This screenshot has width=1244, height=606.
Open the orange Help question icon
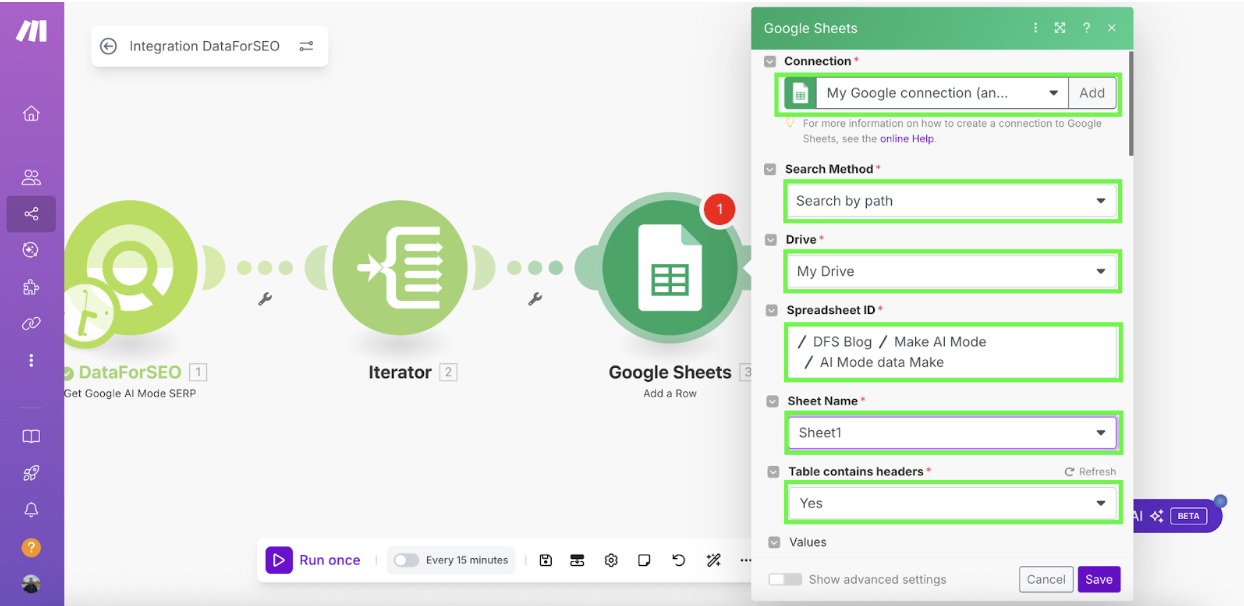coord(31,547)
